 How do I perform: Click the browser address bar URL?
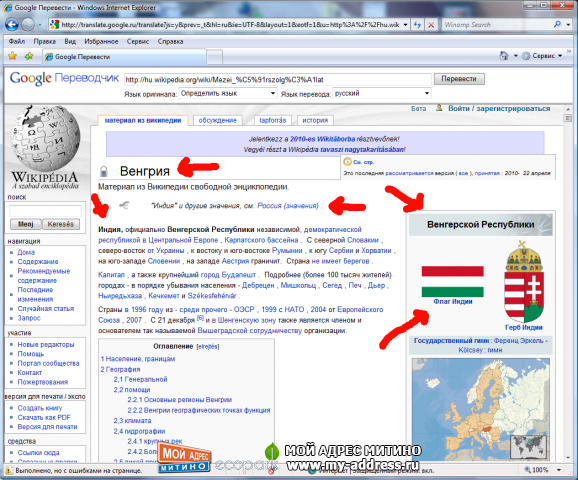[x=230, y=25]
